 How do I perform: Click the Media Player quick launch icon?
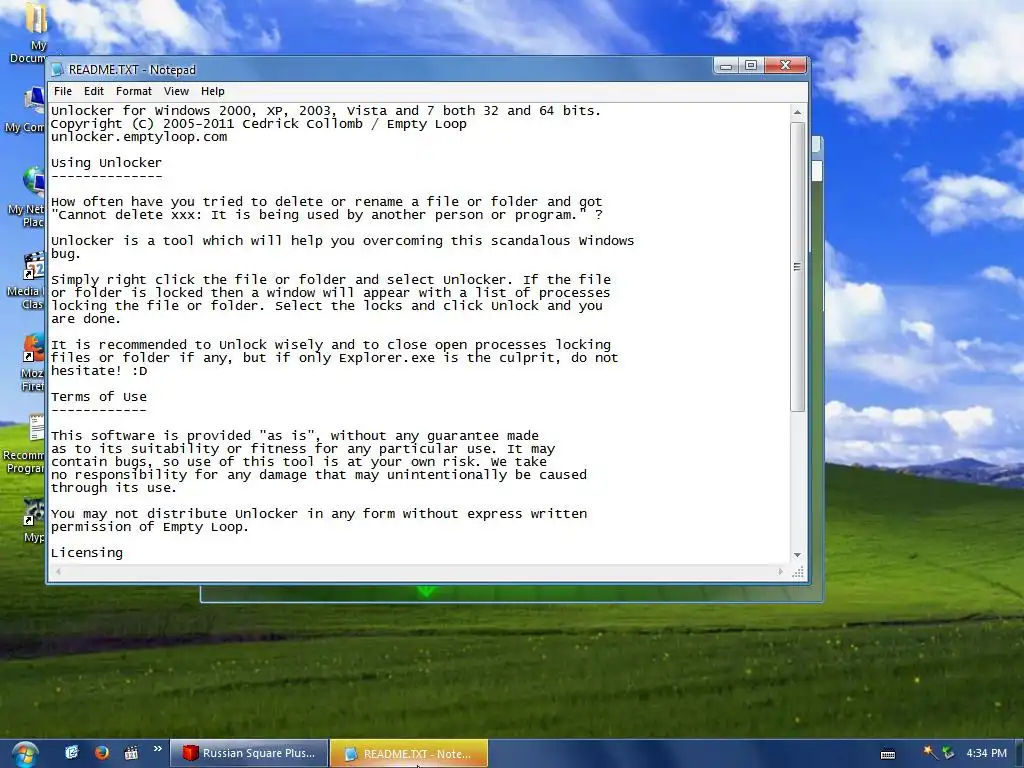(x=131, y=752)
